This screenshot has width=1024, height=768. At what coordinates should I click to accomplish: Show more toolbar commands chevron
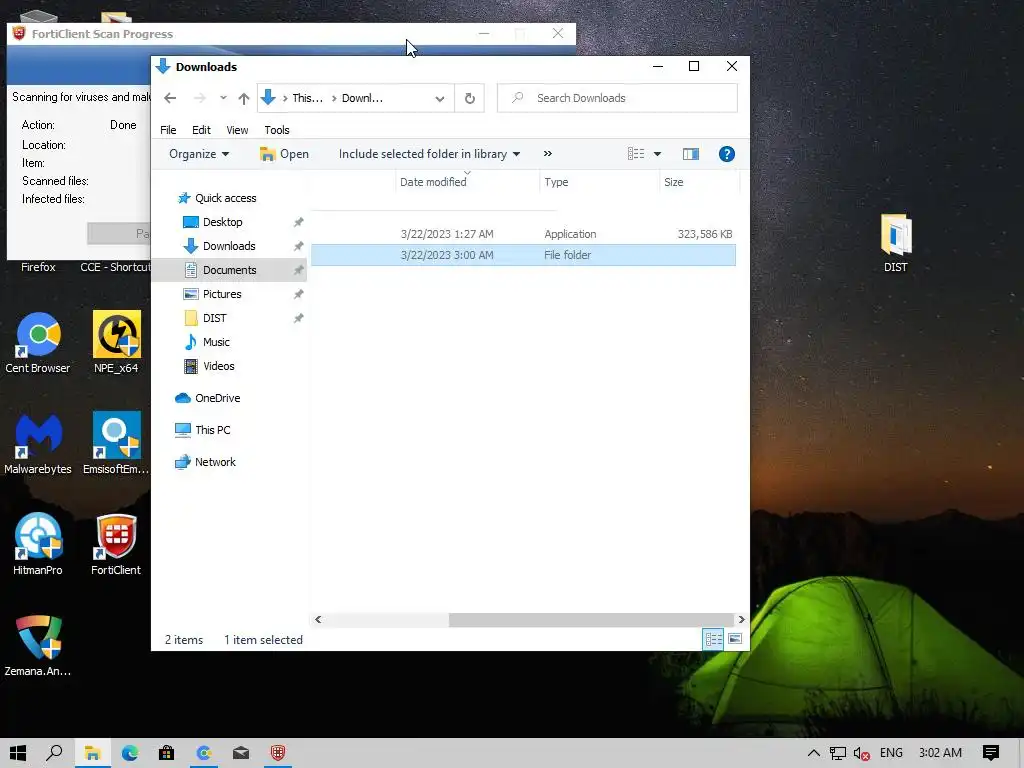[547, 154]
